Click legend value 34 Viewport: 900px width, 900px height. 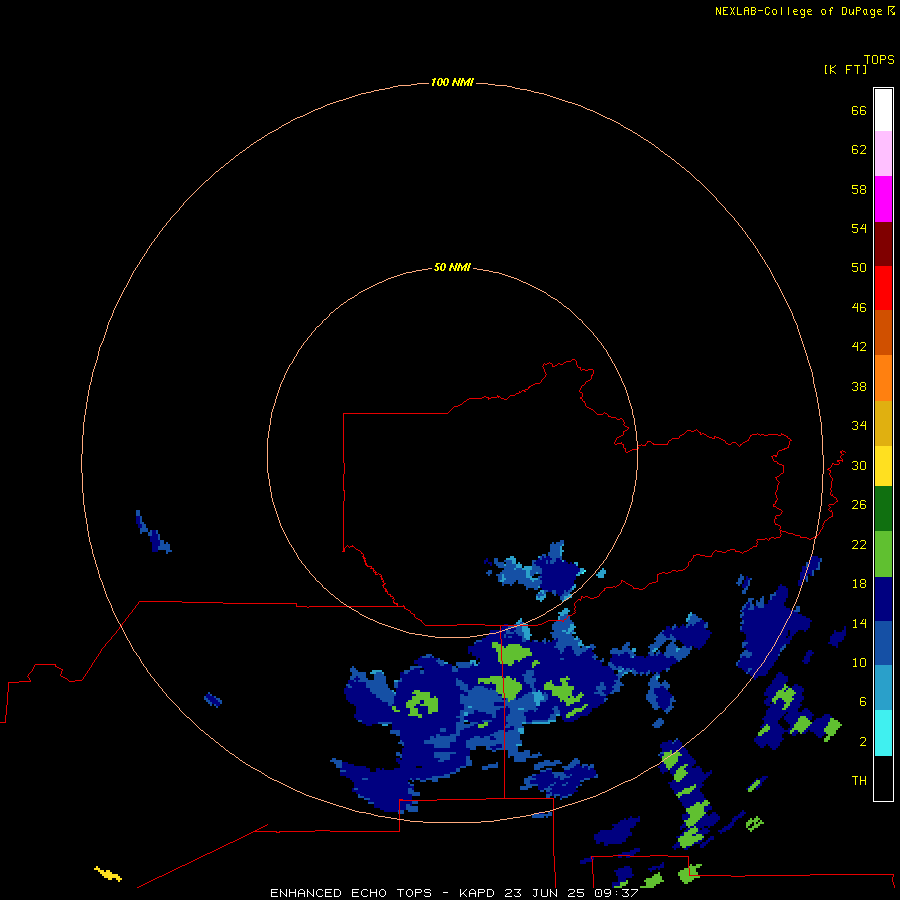(x=859, y=425)
